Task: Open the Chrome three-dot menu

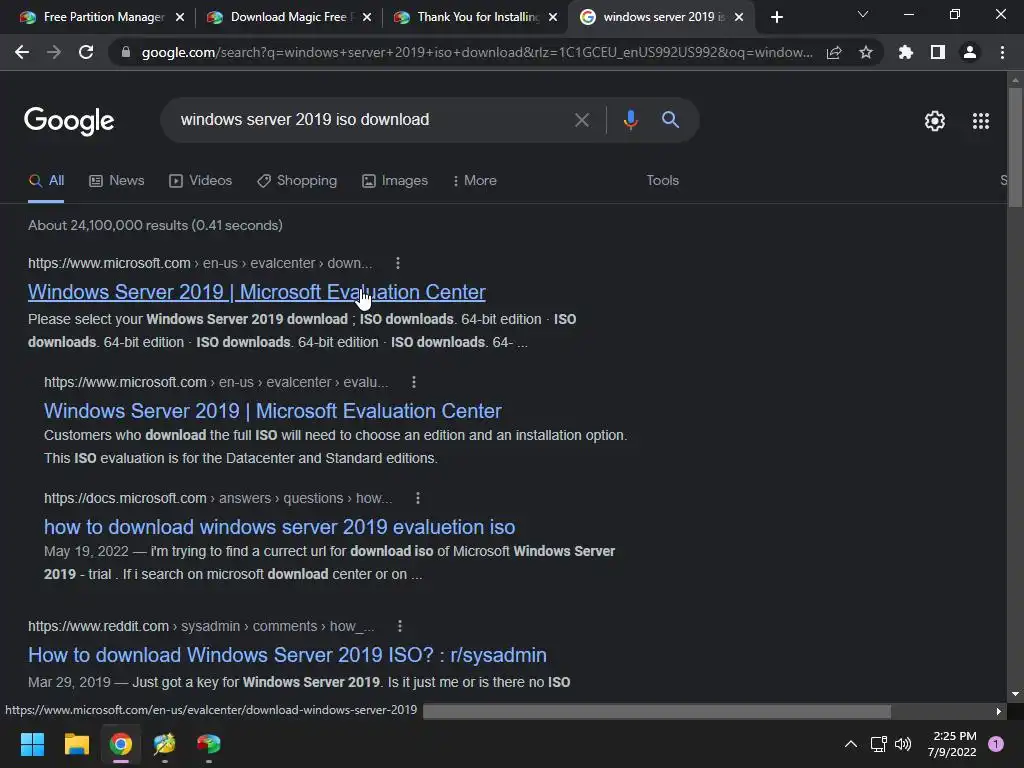Action: (1002, 52)
